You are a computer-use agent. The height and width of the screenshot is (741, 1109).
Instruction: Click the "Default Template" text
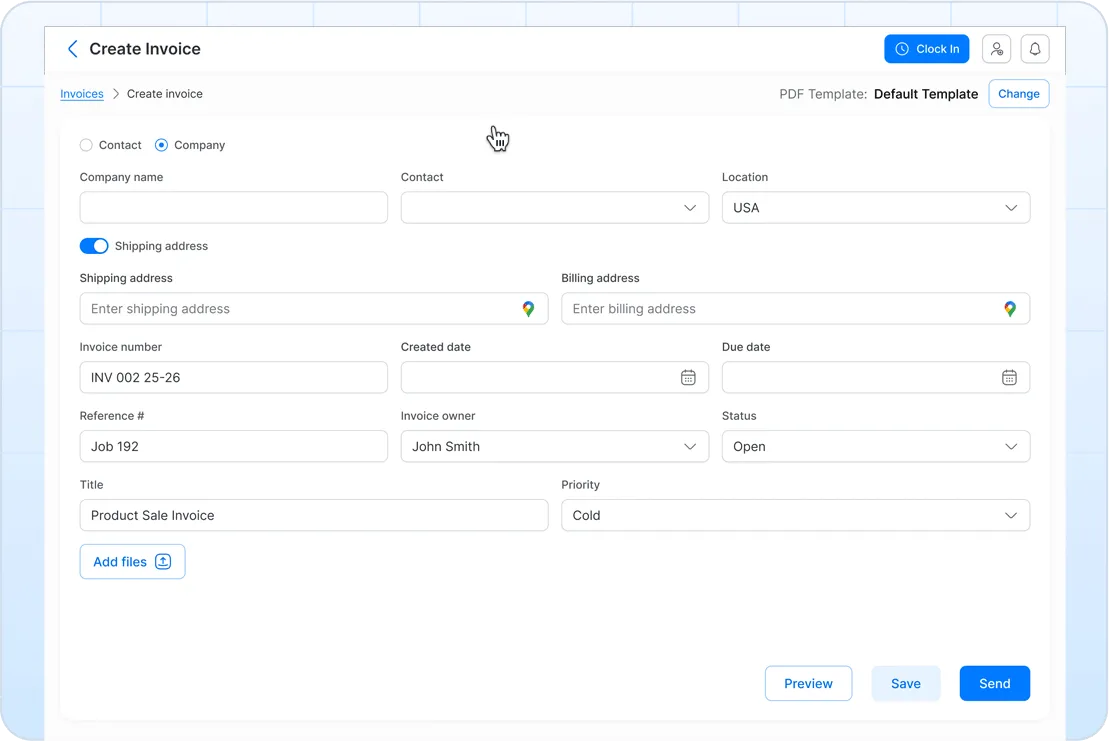[x=926, y=94]
